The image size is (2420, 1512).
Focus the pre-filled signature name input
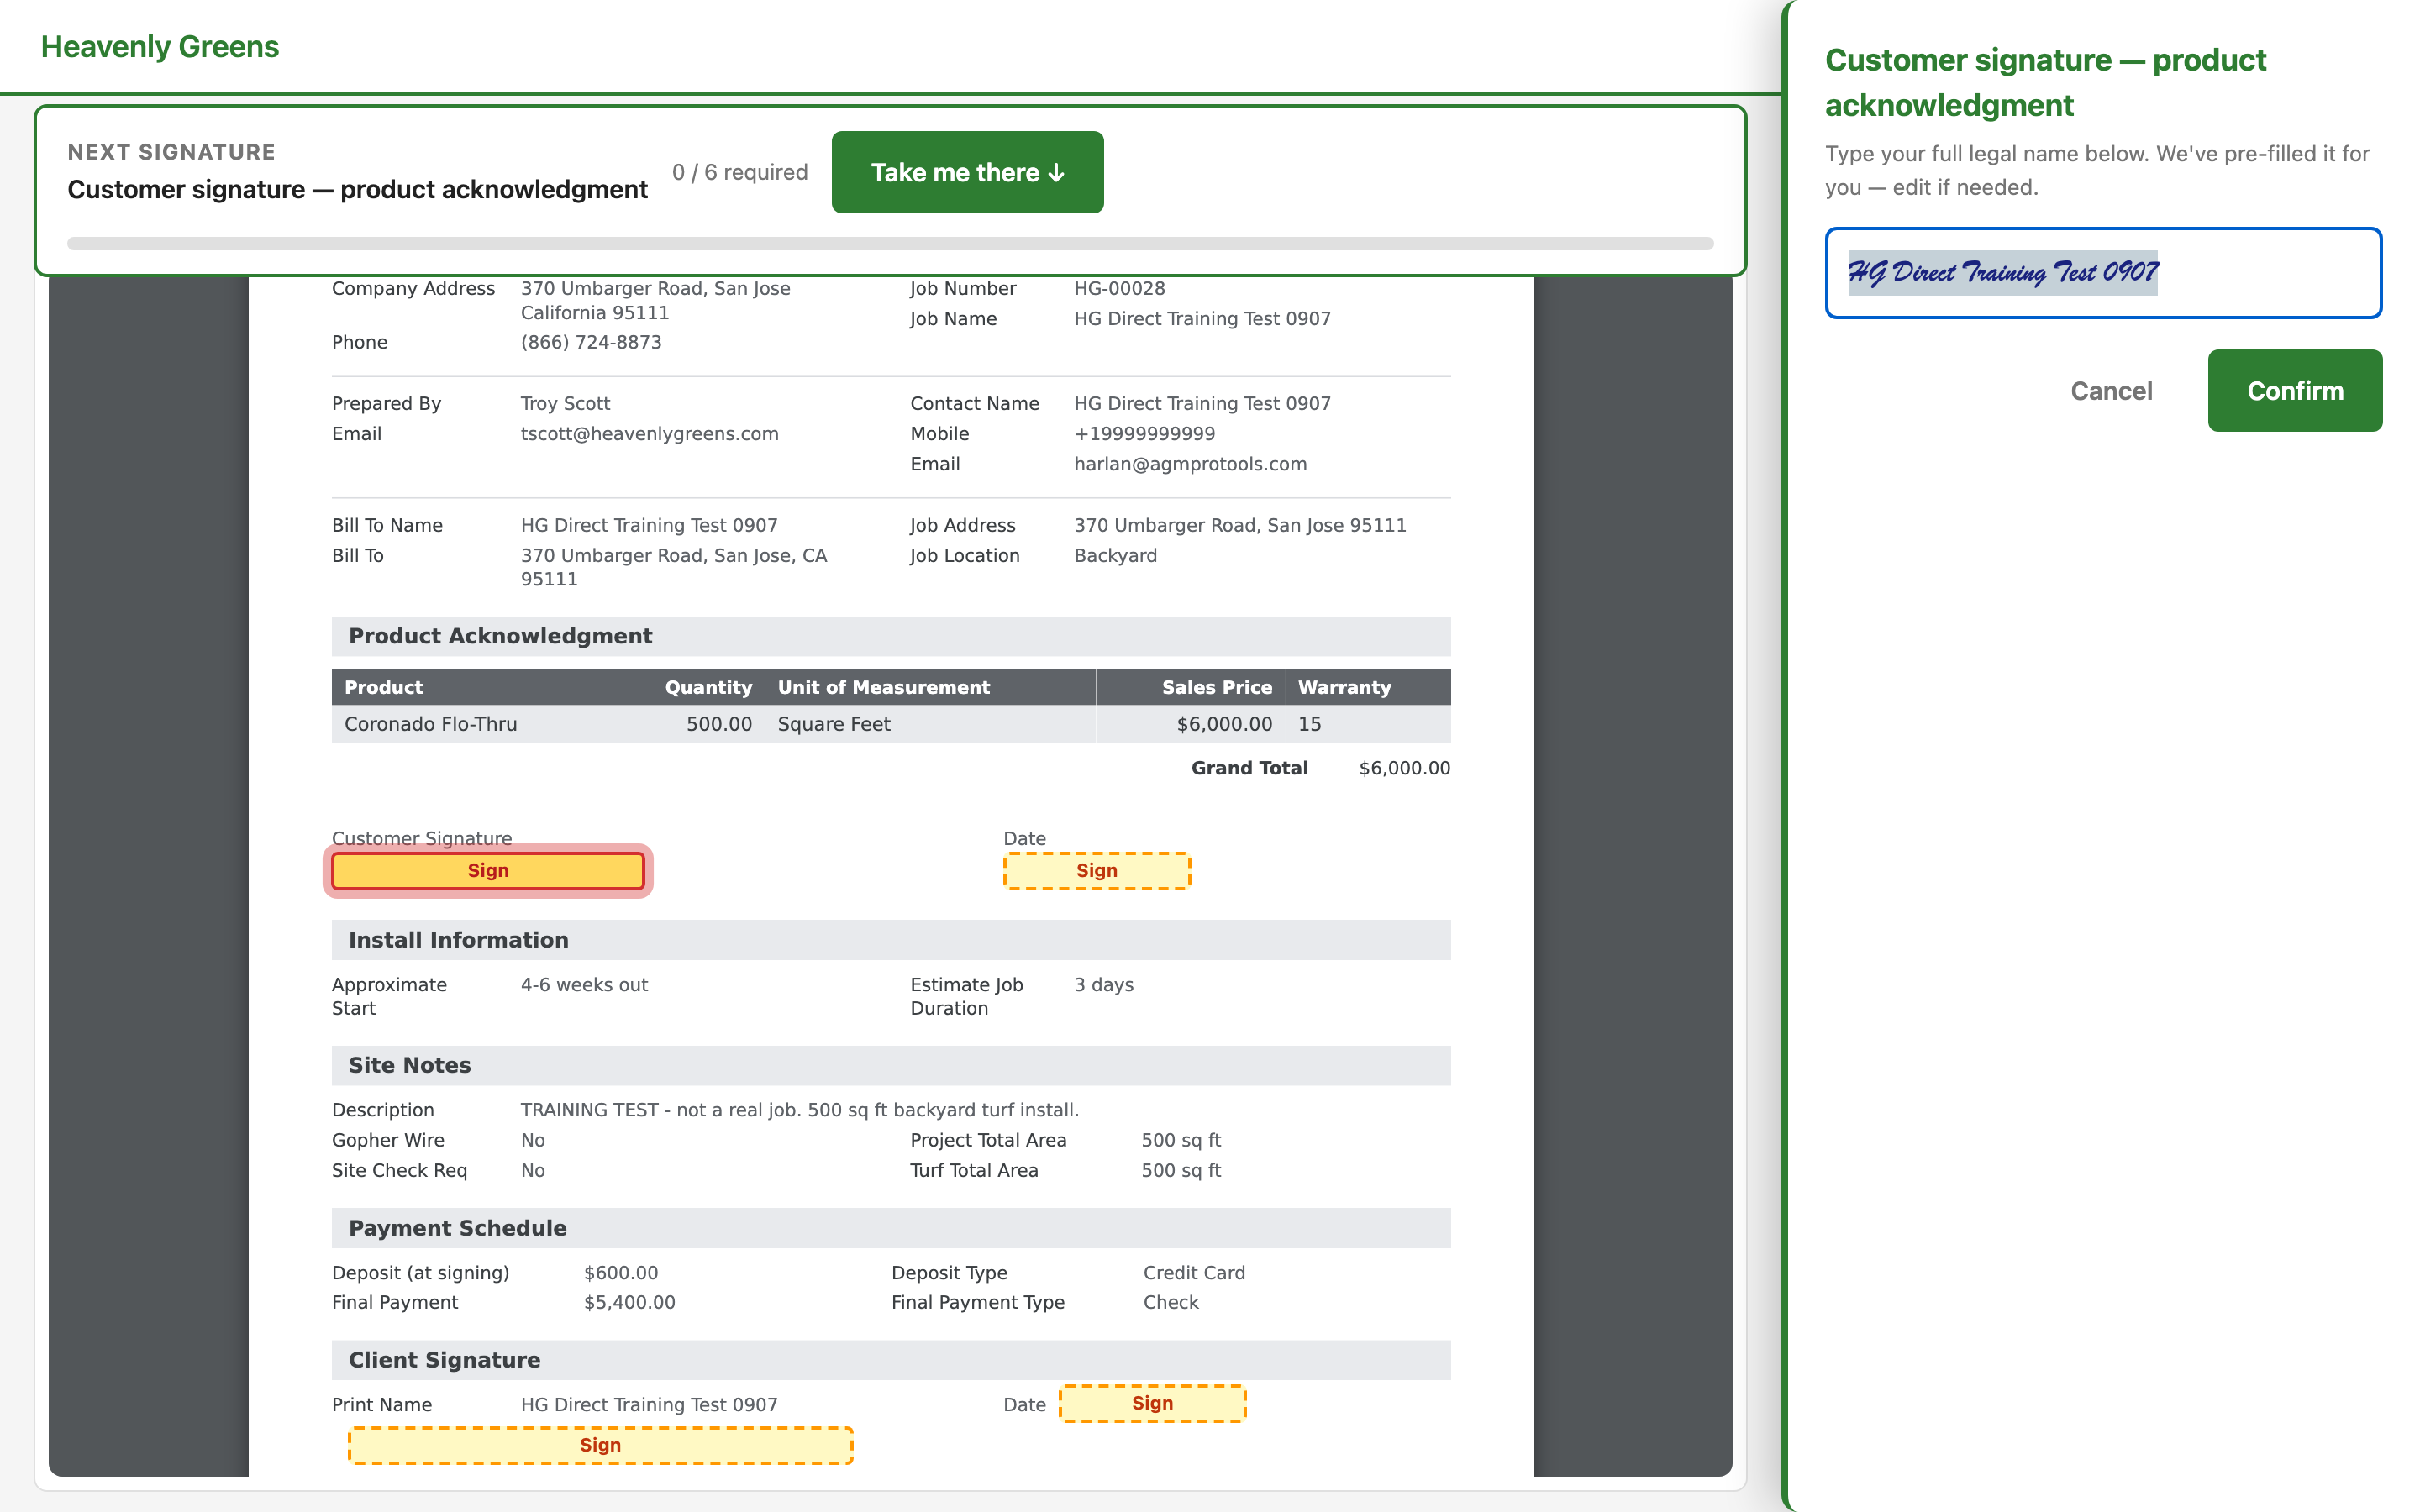pos(2103,273)
